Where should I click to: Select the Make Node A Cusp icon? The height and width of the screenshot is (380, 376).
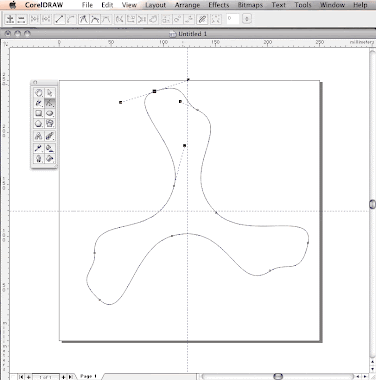click(x=84, y=19)
